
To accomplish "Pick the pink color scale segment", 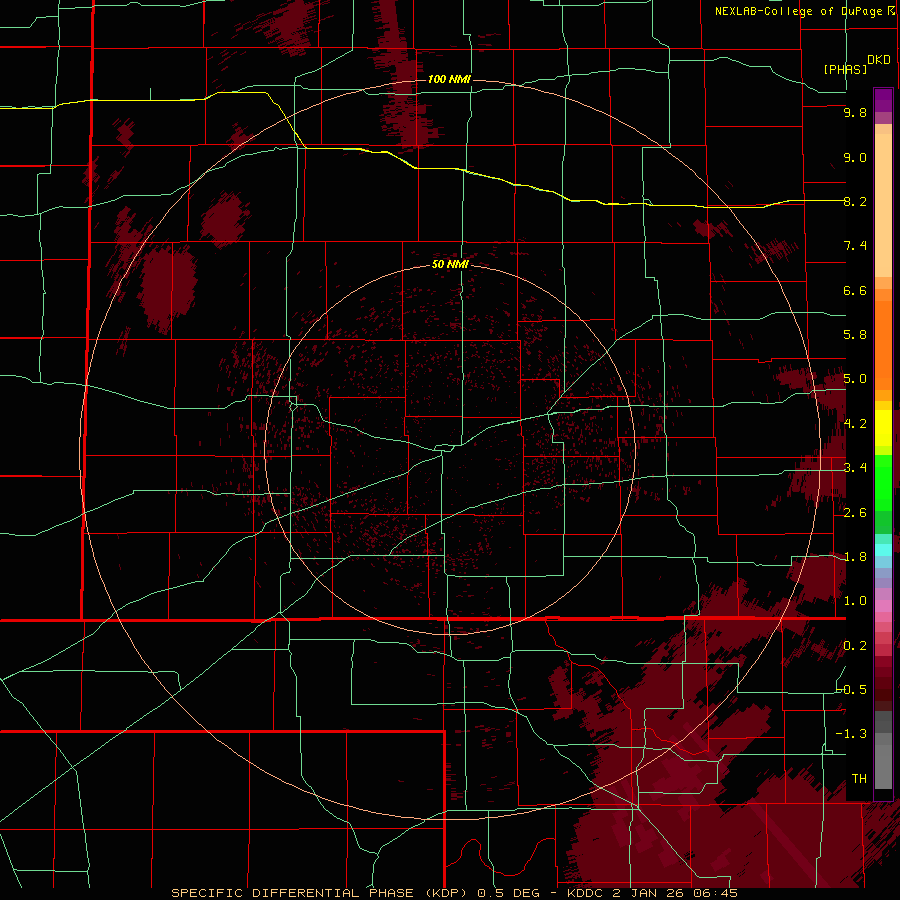I will click(x=883, y=606).
